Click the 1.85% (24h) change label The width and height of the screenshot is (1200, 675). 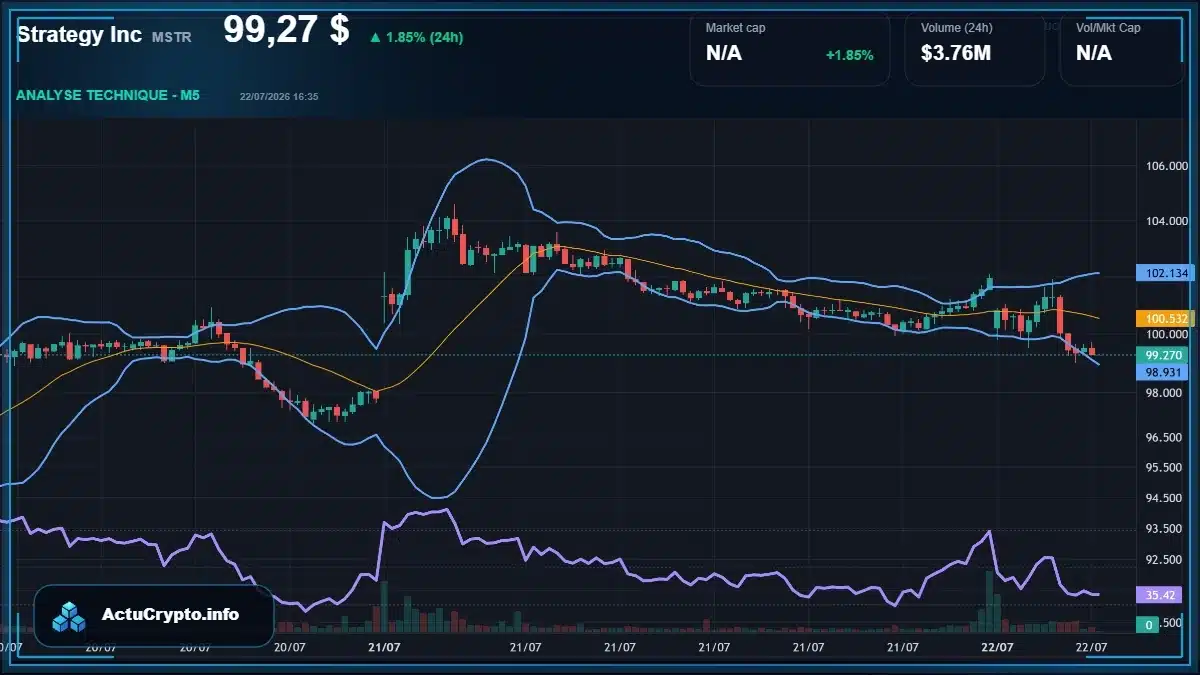point(424,38)
